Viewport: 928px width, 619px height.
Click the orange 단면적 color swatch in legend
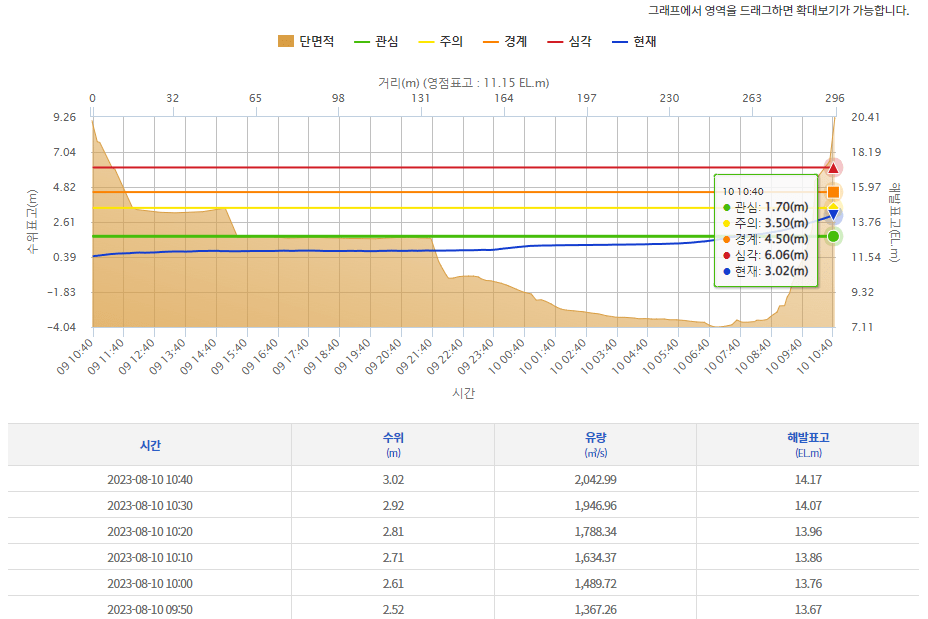[x=286, y=41]
